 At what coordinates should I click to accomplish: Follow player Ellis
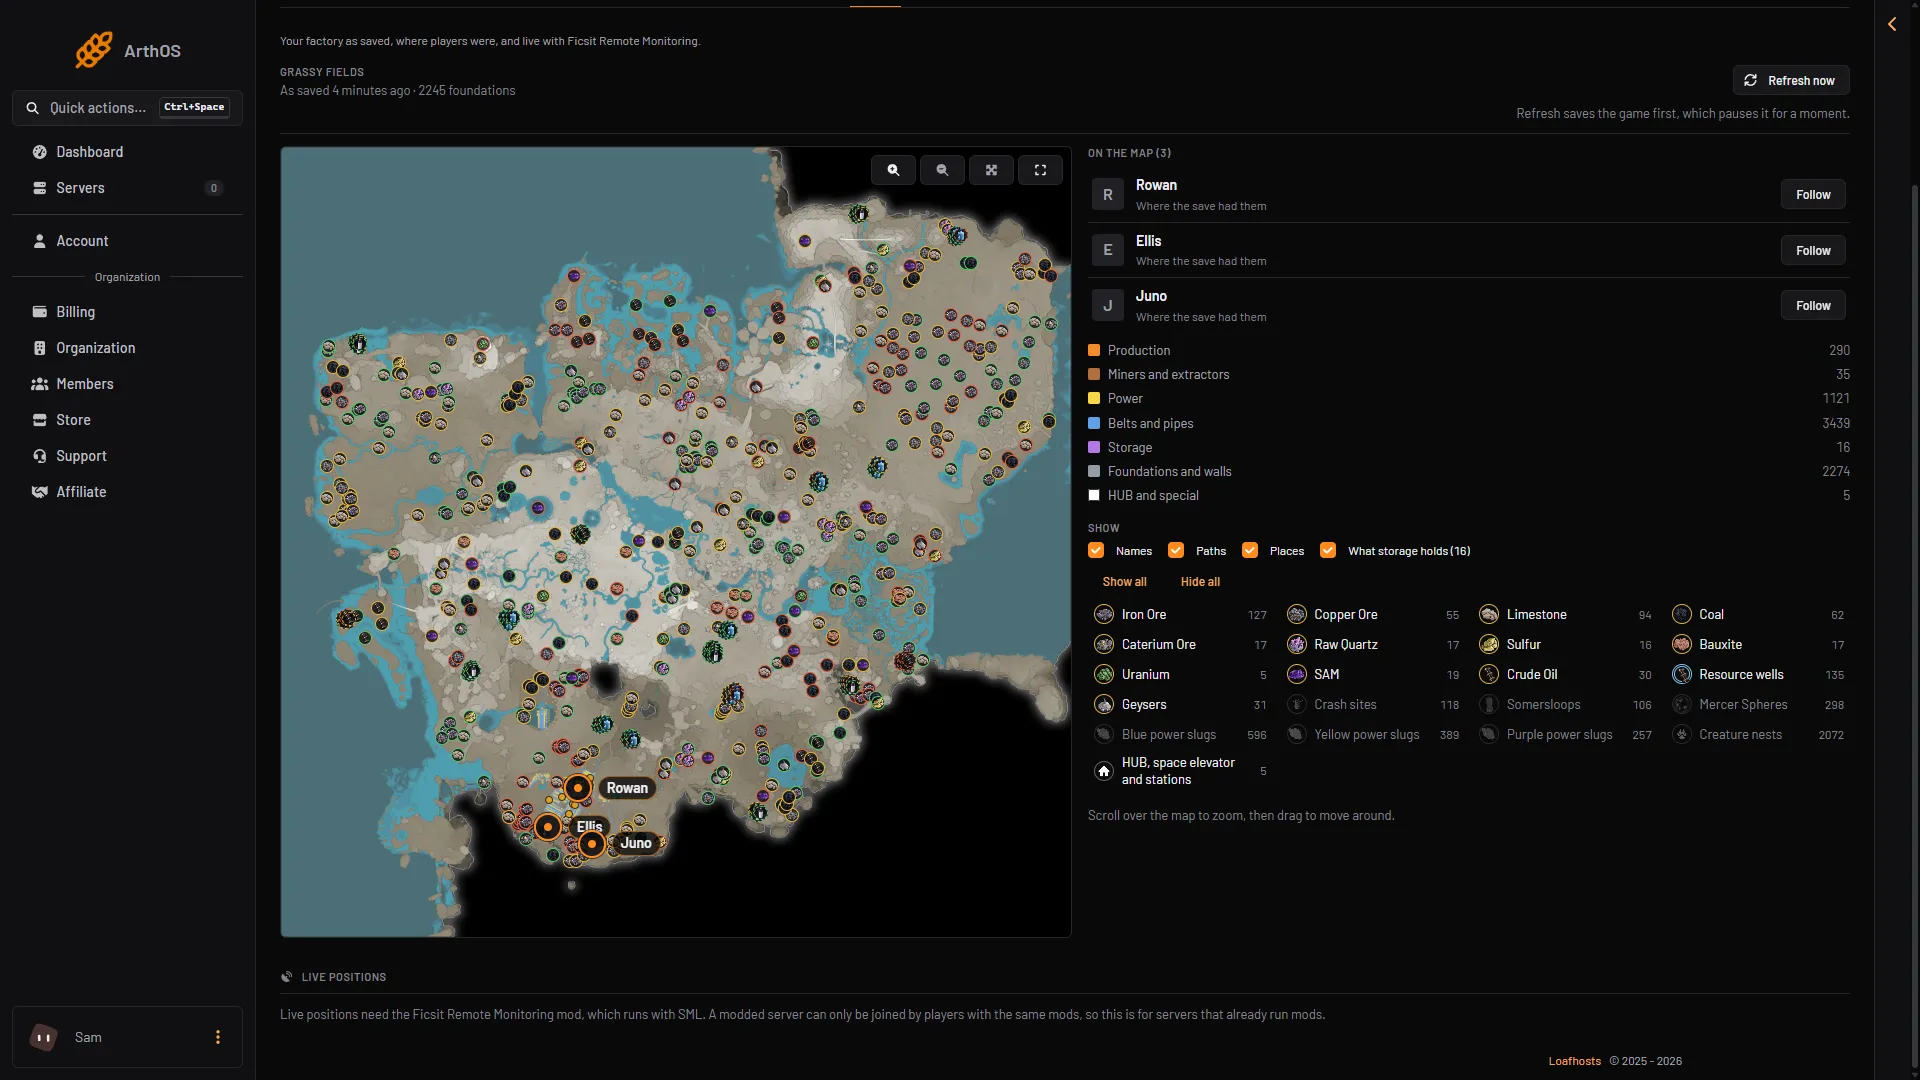click(x=1813, y=251)
